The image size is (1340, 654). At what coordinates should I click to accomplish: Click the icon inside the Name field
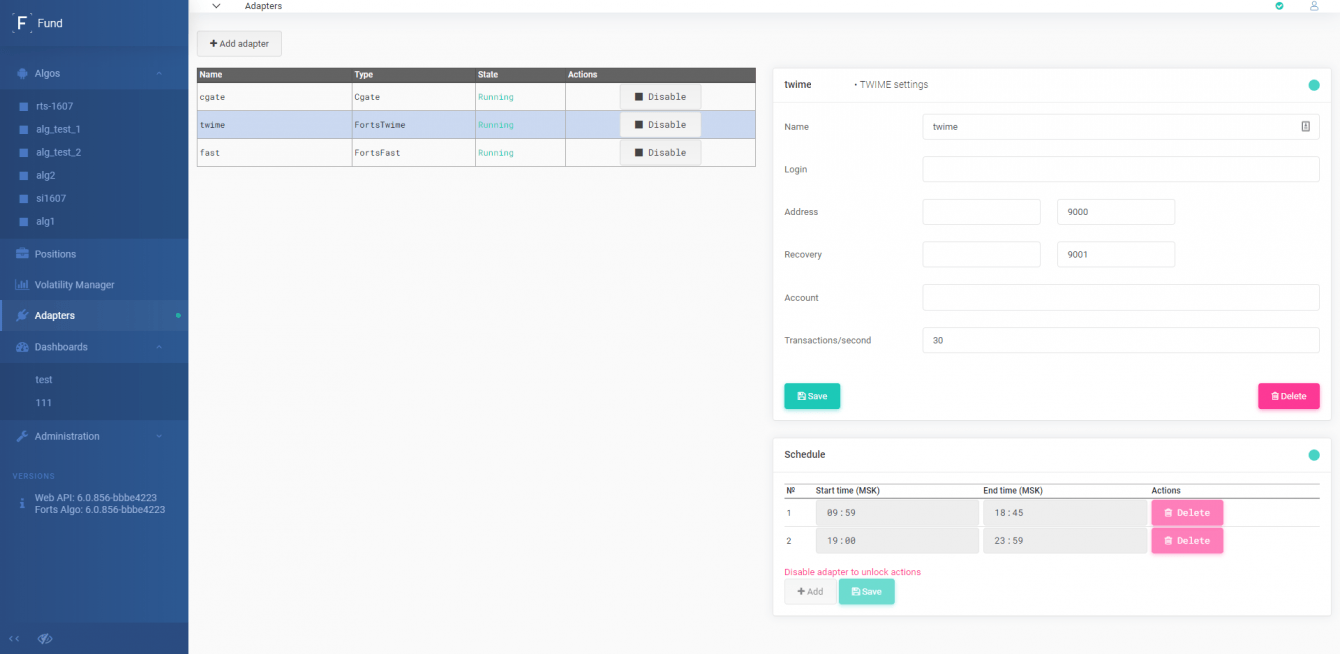[x=1305, y=127]
